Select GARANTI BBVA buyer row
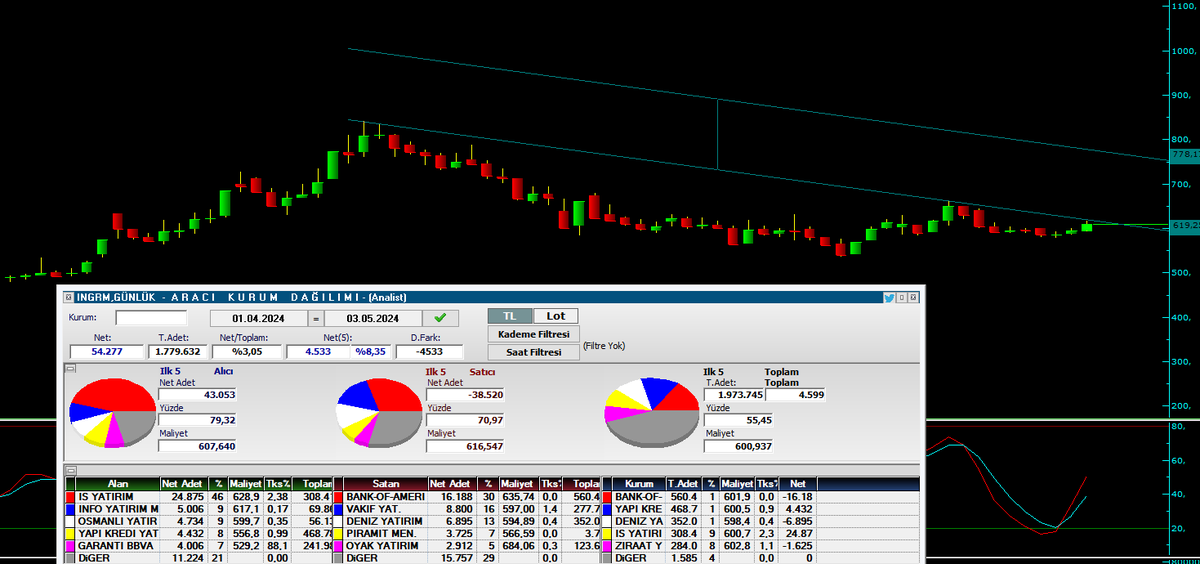The width and height of the screenshot is (1200, 564). pos(118,546)
